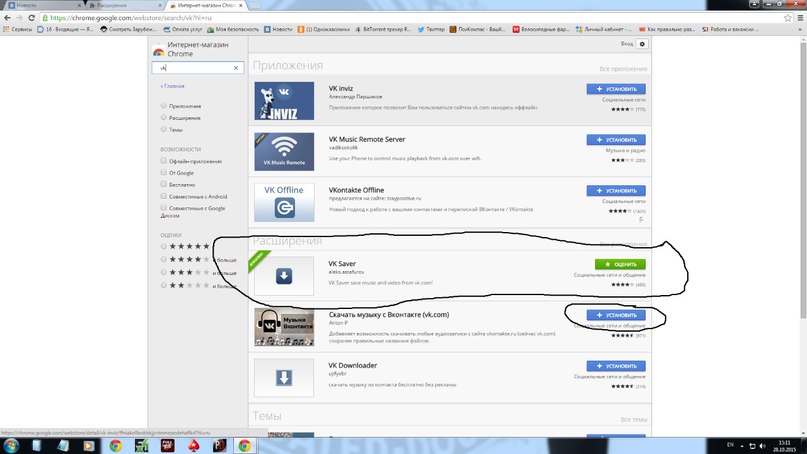
Task: Open the PowerPoint taskbar icon
Action: point(220,446)
